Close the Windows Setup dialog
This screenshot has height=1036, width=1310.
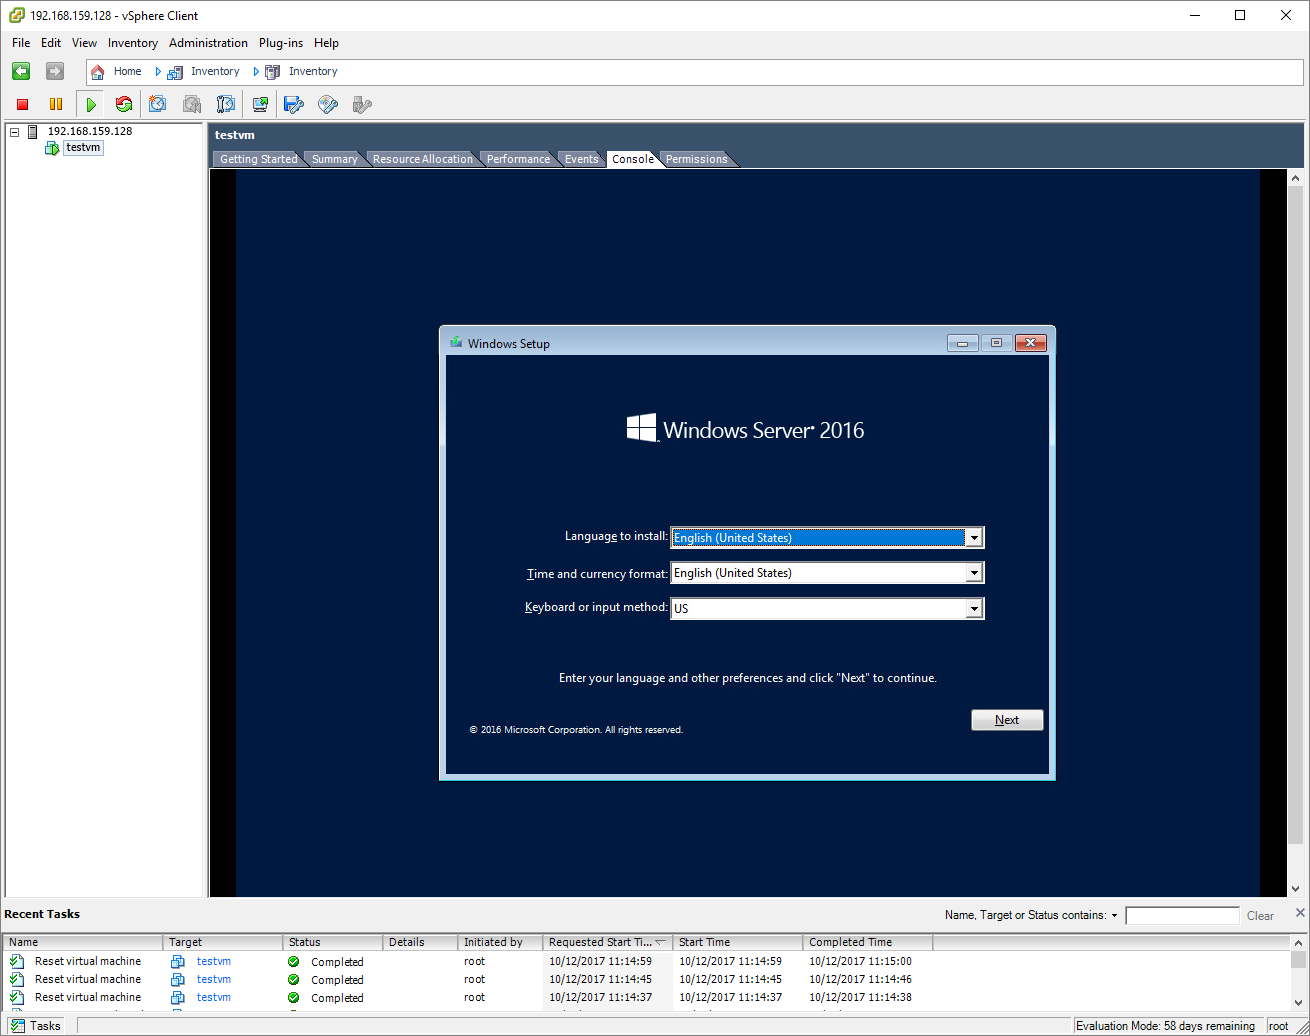tap(1031, 343)
